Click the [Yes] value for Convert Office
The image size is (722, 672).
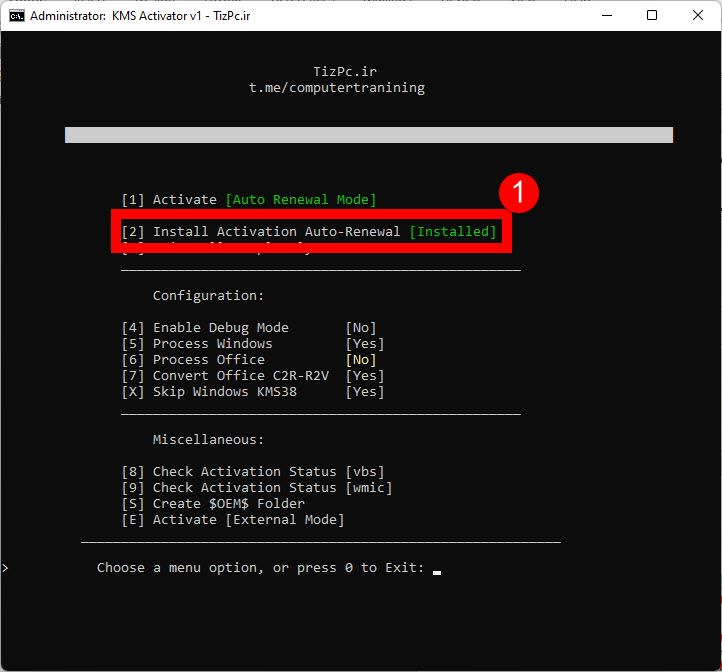coord(365,375)
